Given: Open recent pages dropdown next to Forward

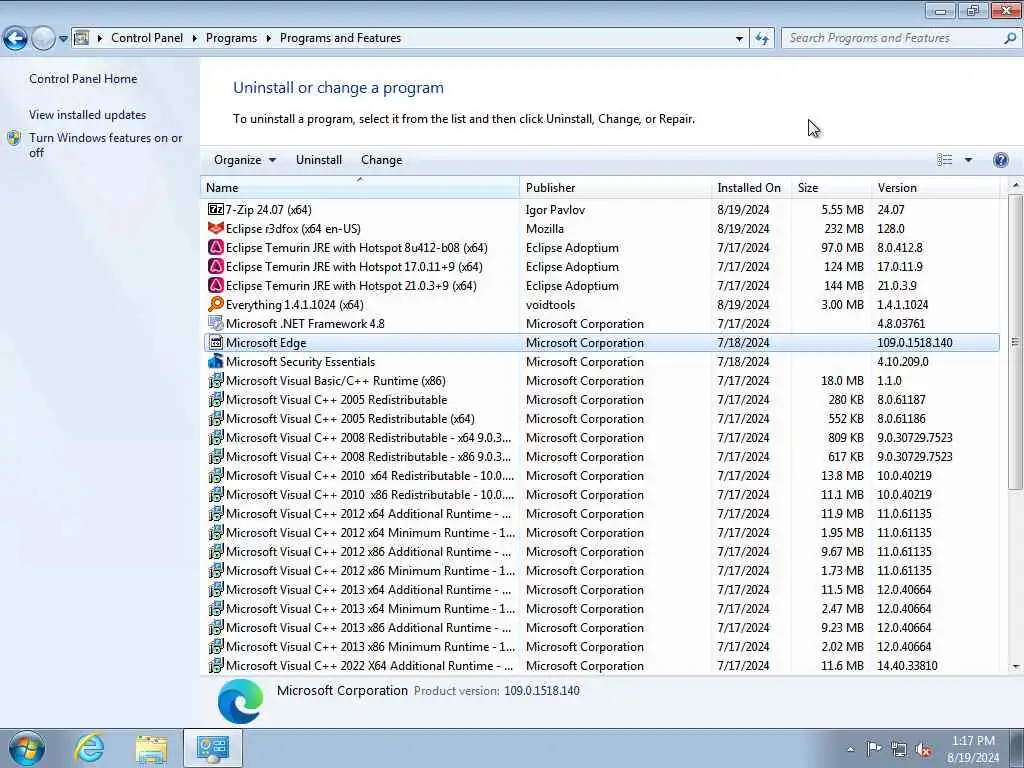Looking at the screenshot, I should 63,39.
